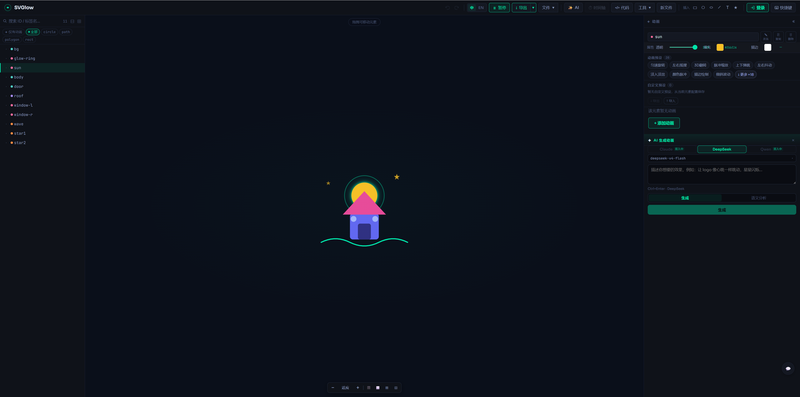Click the middle icon beside the search field

pos(72,21)
